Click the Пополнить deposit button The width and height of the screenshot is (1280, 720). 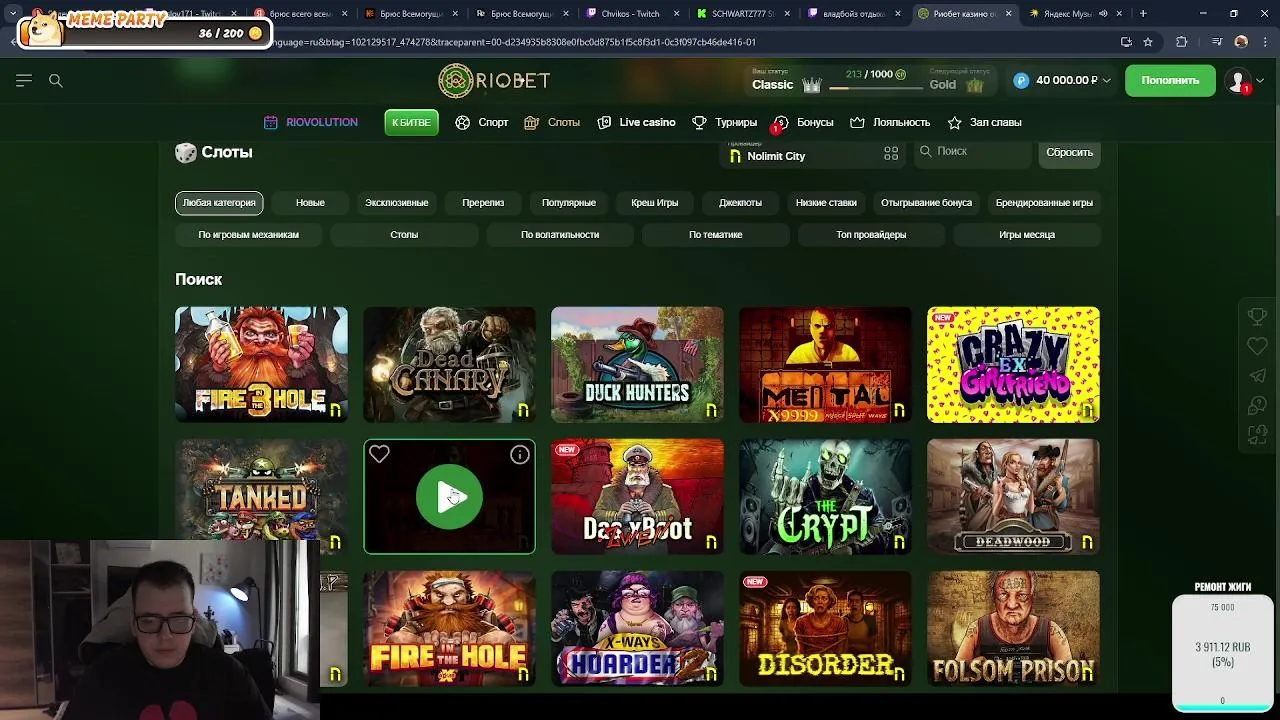[x=1170, y=80]
